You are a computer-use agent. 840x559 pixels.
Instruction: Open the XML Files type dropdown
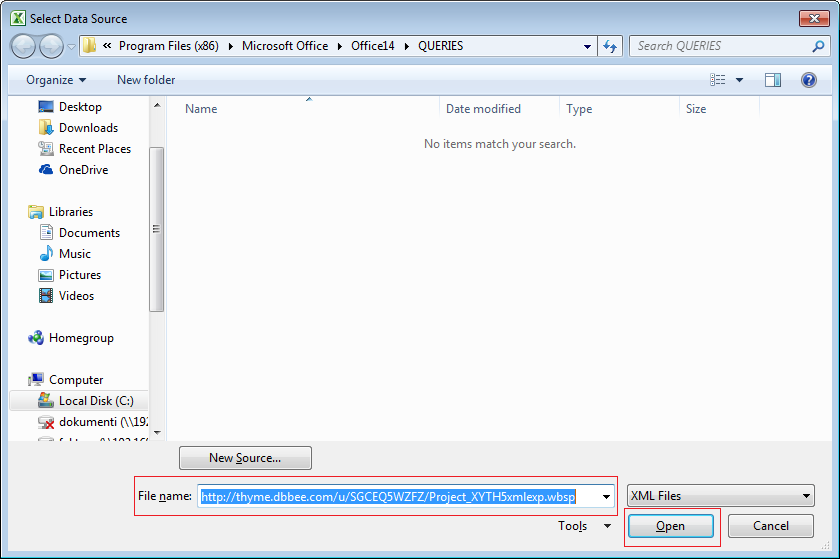pyautogui.click(x=721, y=496)
